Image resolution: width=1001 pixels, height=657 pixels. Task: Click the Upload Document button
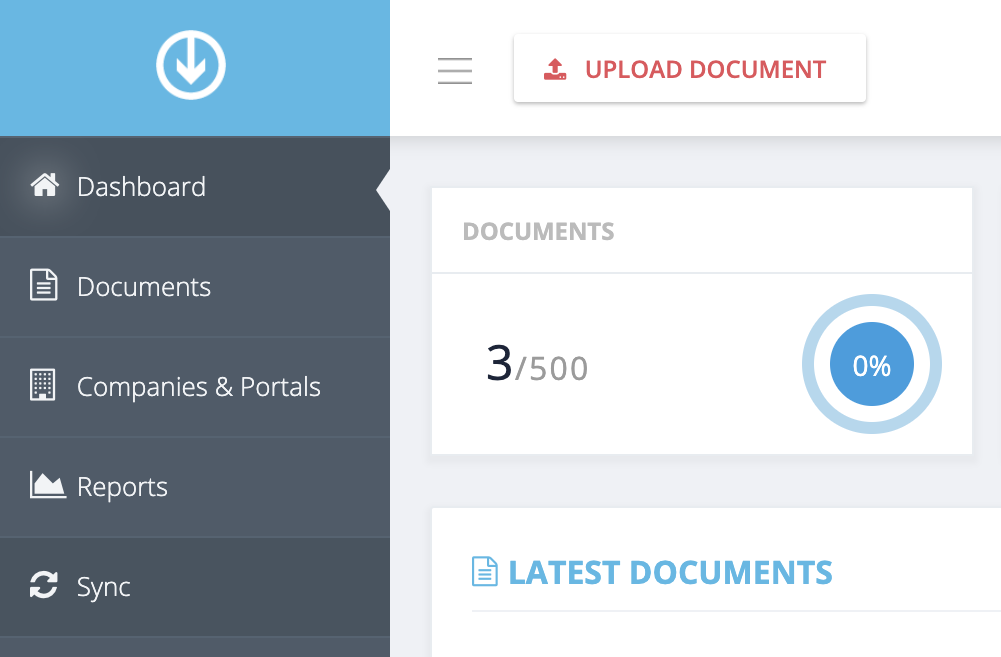689,68
